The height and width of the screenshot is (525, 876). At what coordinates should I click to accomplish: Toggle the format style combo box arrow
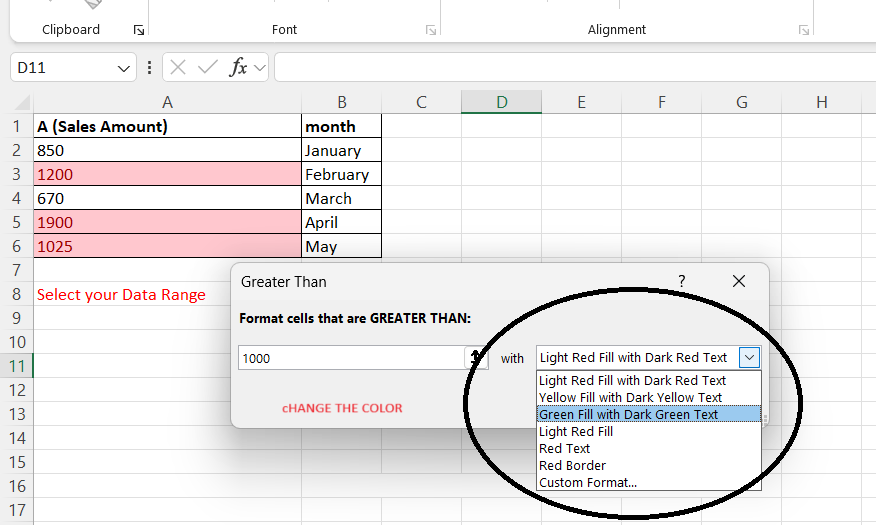tap(749, 357)
